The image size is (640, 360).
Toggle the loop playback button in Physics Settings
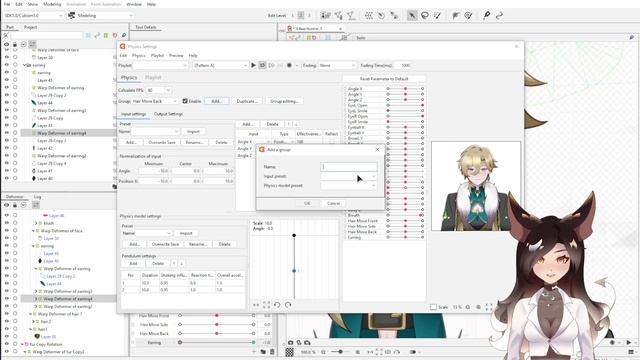click(262, 65)
